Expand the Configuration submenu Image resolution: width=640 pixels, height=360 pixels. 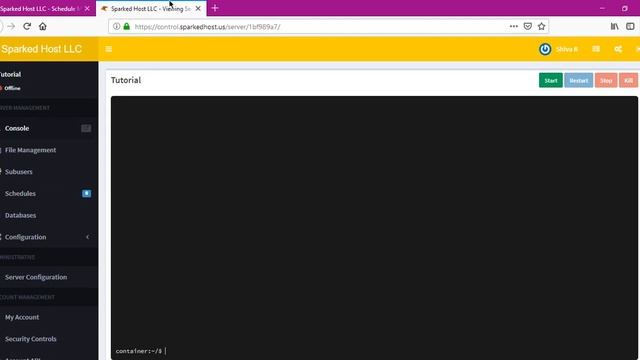click(x=48, y=237)
